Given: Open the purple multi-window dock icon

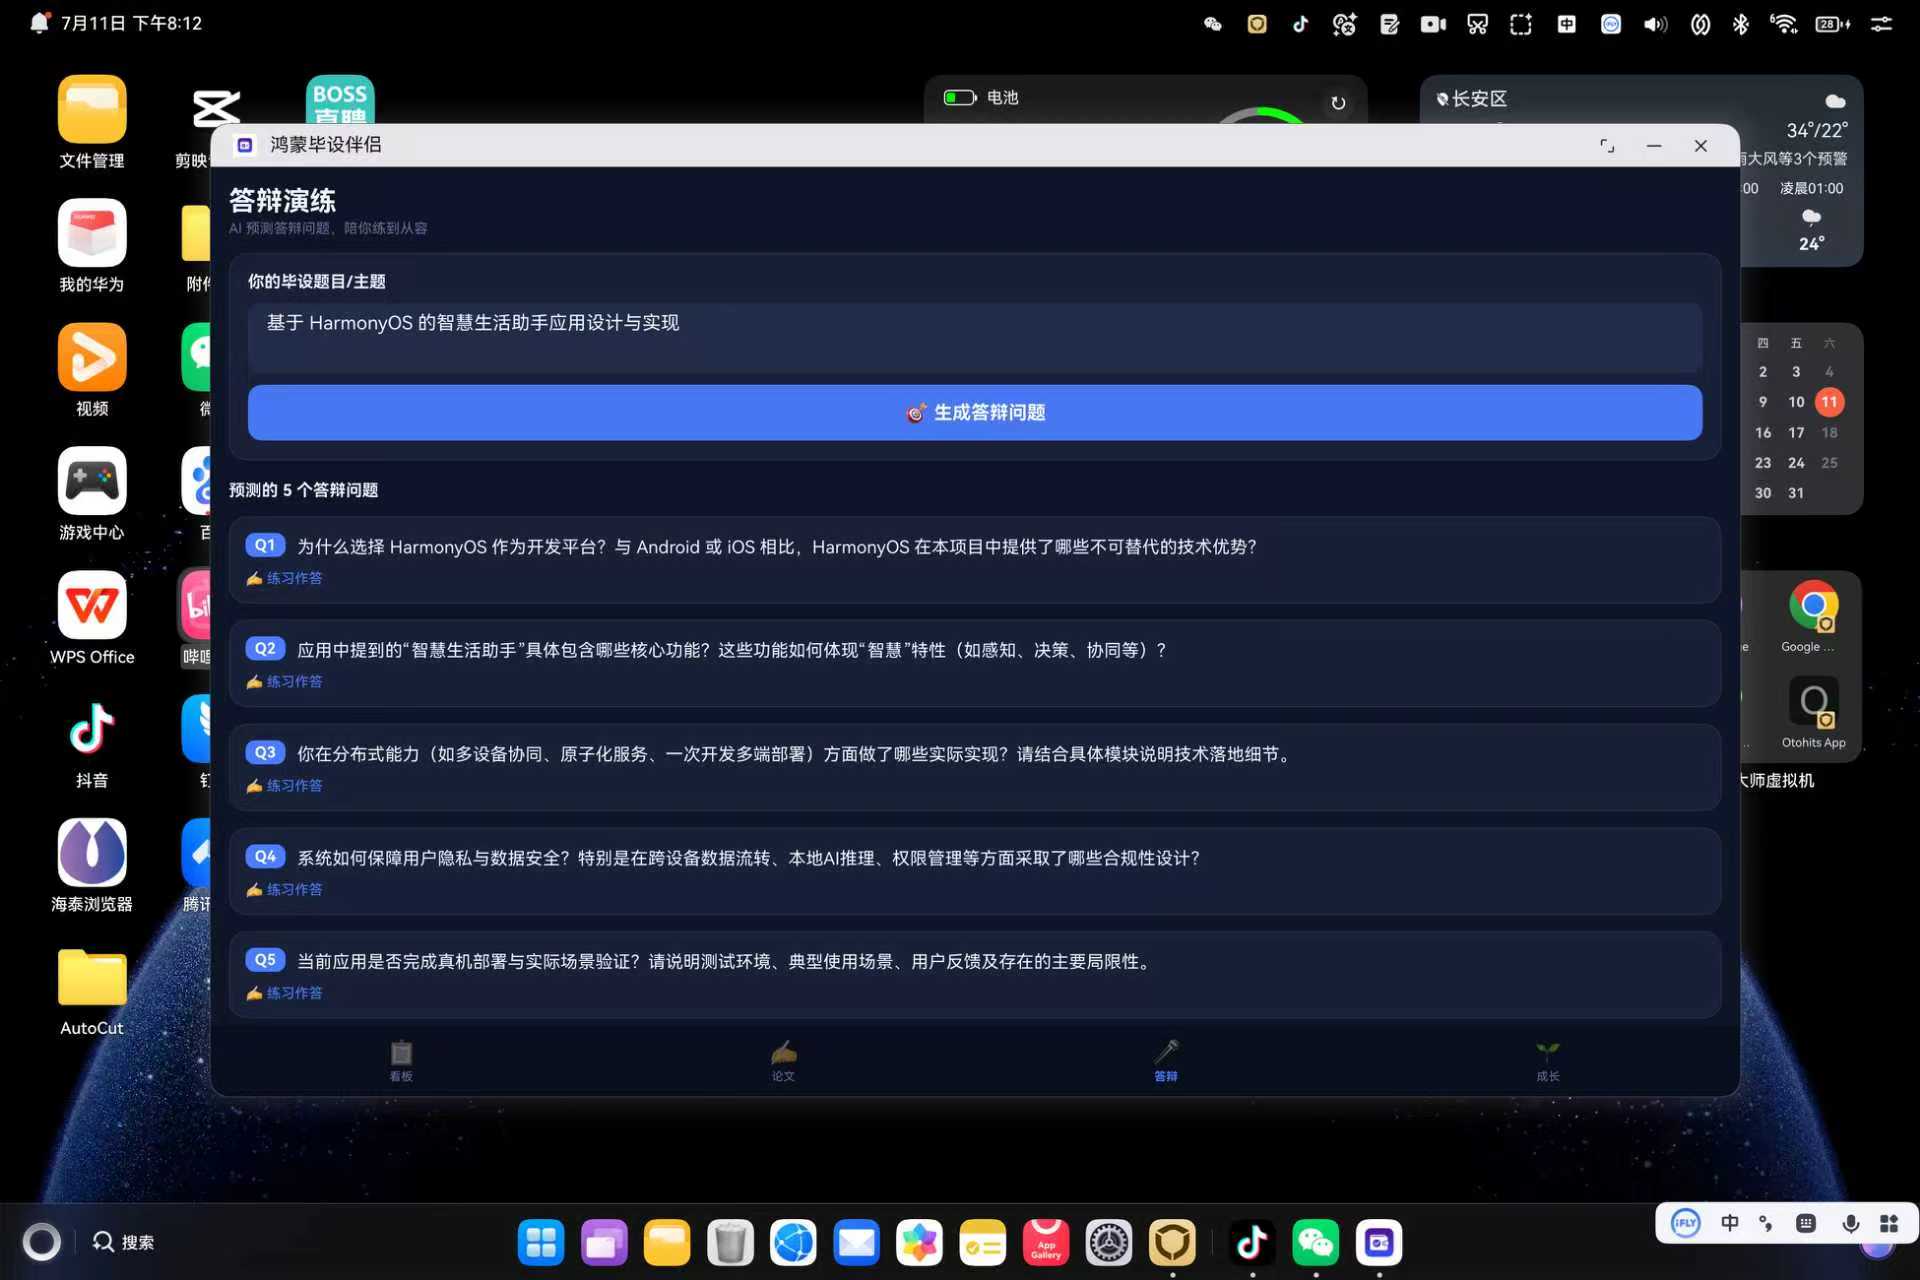Looking at the screenshot, I should (604, 1243).
